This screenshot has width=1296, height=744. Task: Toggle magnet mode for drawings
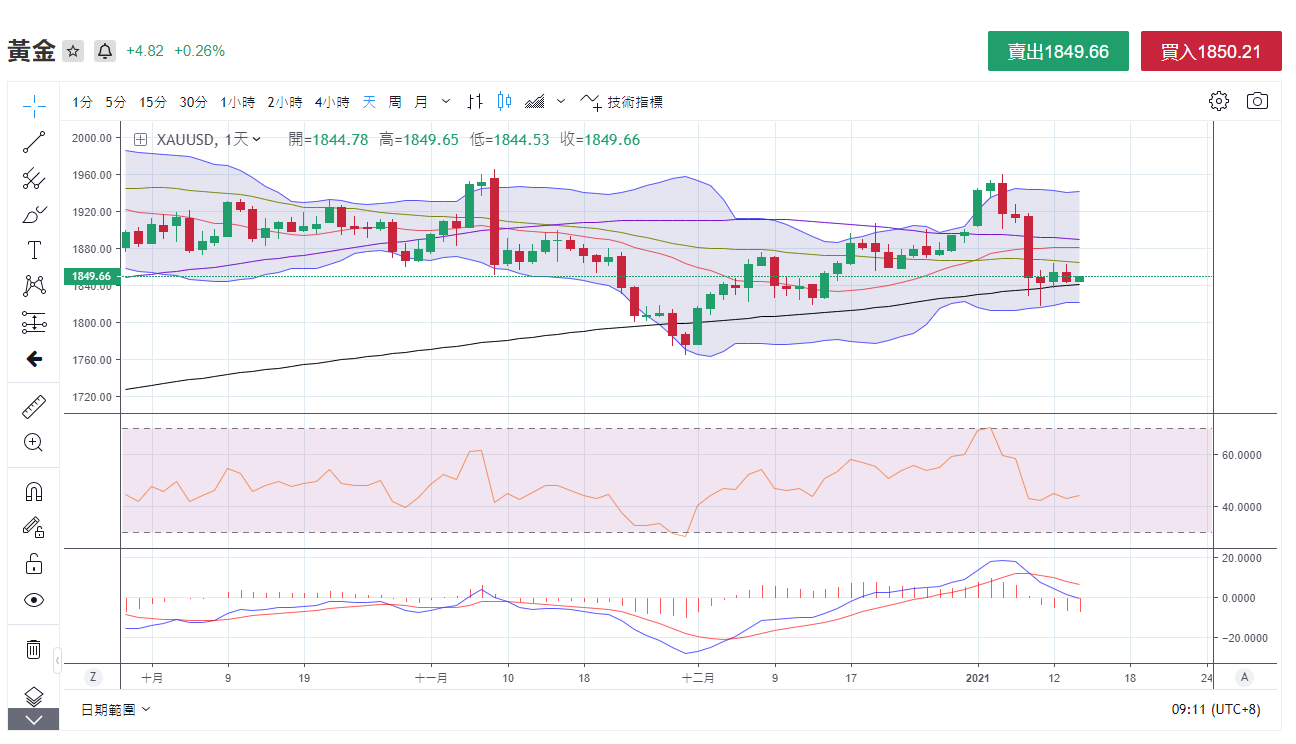click(34, 492)
